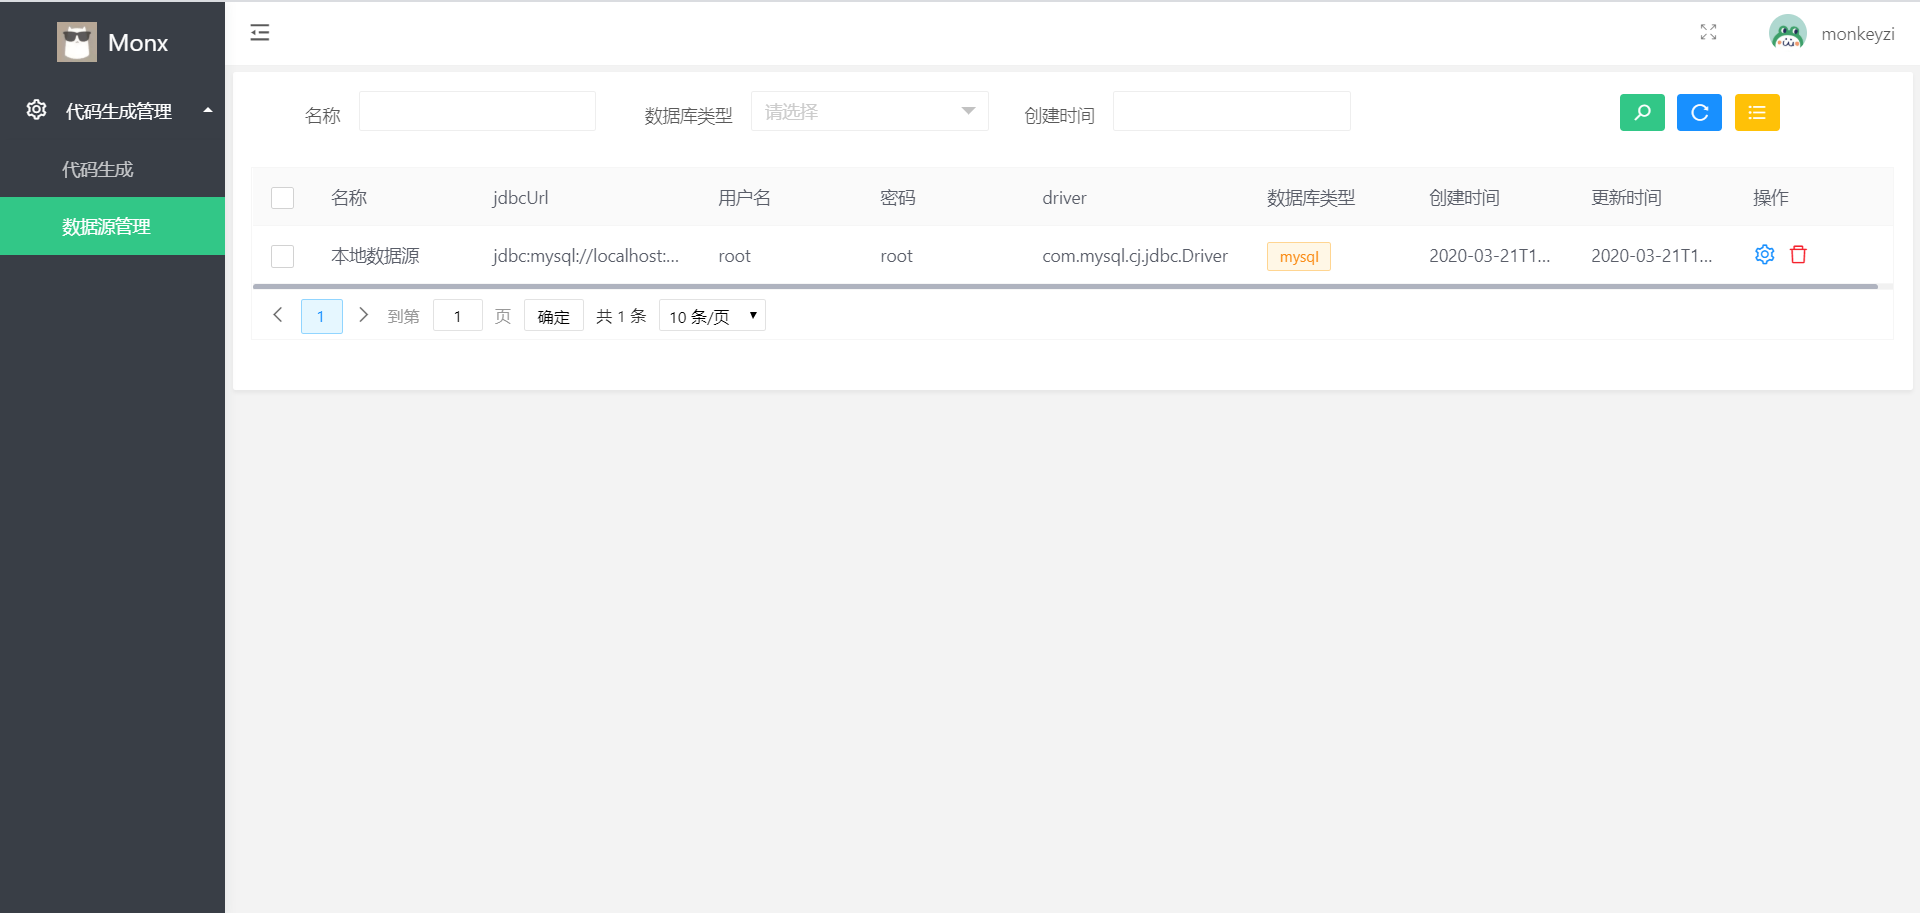The image size is (1920, 913).
Task: Click the 更新时间 column header
Action: pos(1627,198)
